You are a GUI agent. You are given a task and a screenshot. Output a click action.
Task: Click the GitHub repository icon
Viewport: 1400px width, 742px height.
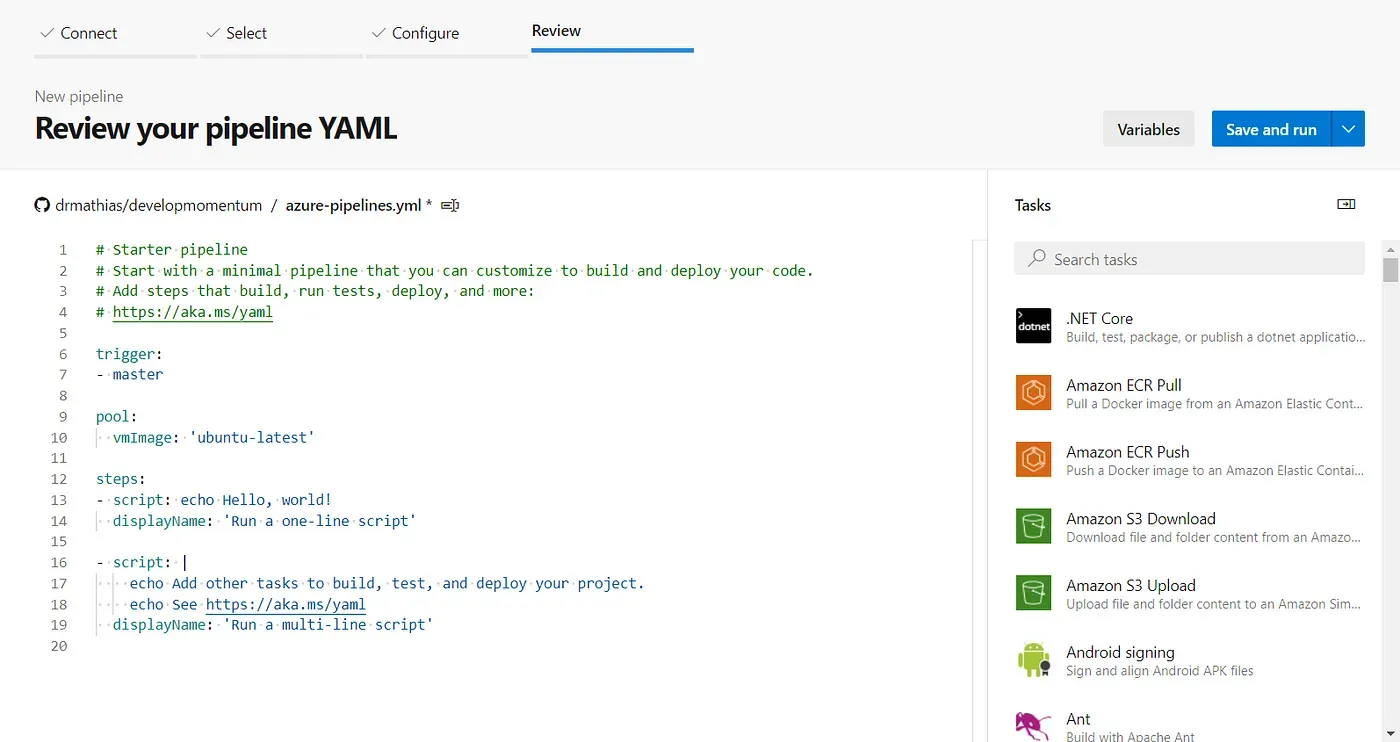click(x=42, y=205)
